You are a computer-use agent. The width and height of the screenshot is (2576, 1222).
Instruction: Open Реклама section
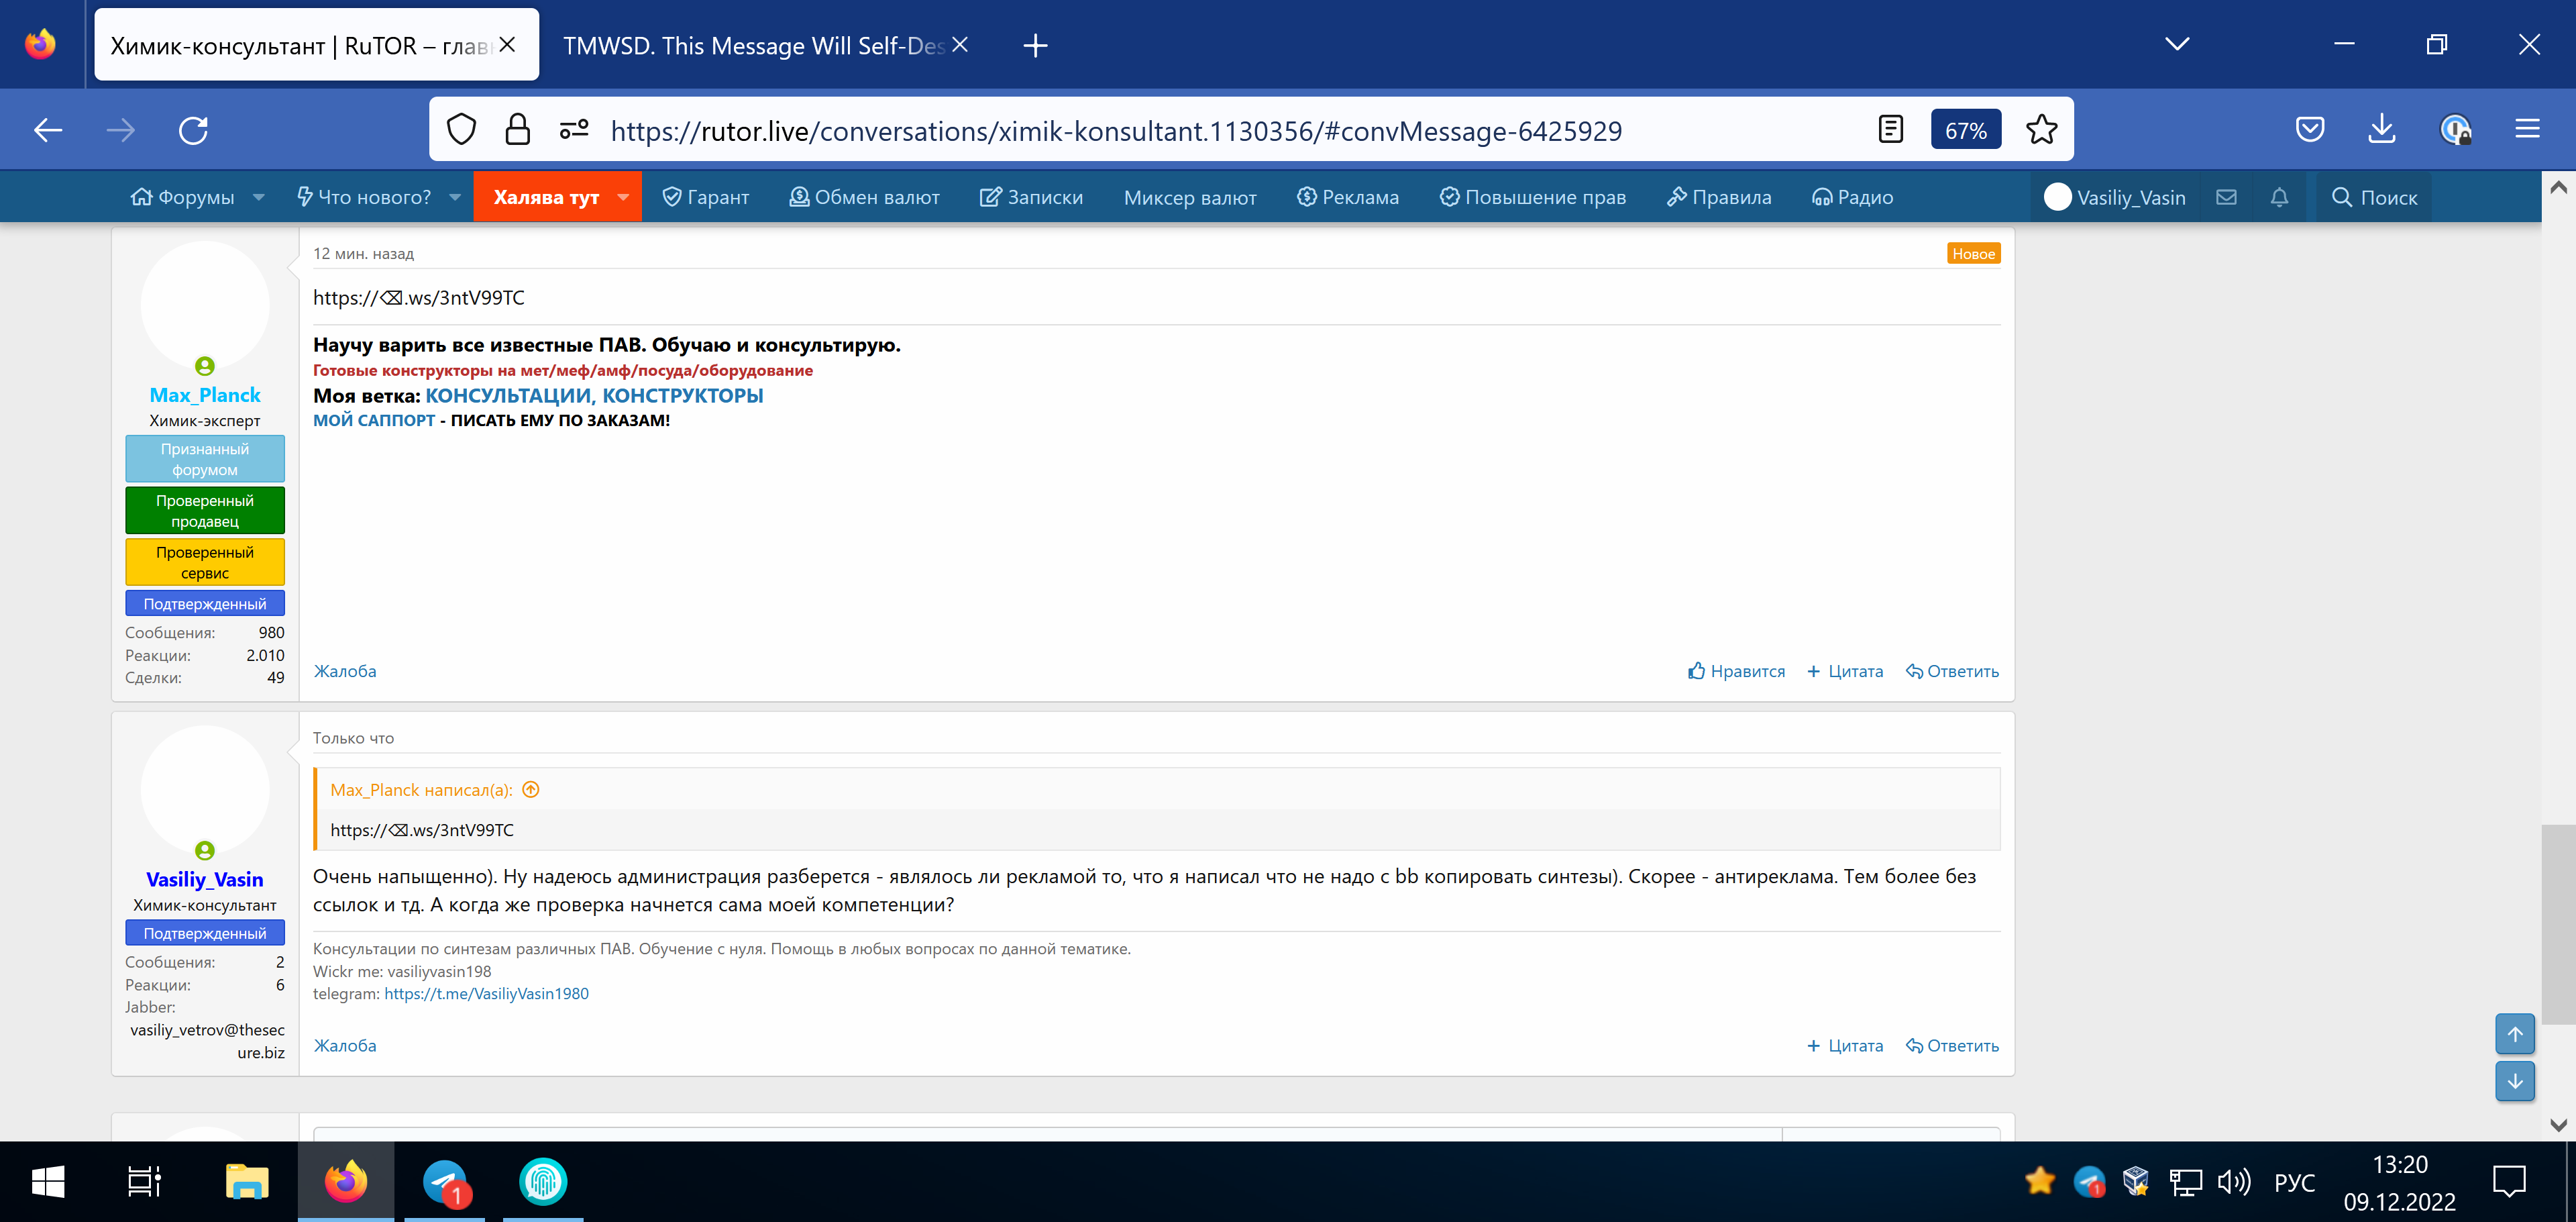(x=1348, y=197)
